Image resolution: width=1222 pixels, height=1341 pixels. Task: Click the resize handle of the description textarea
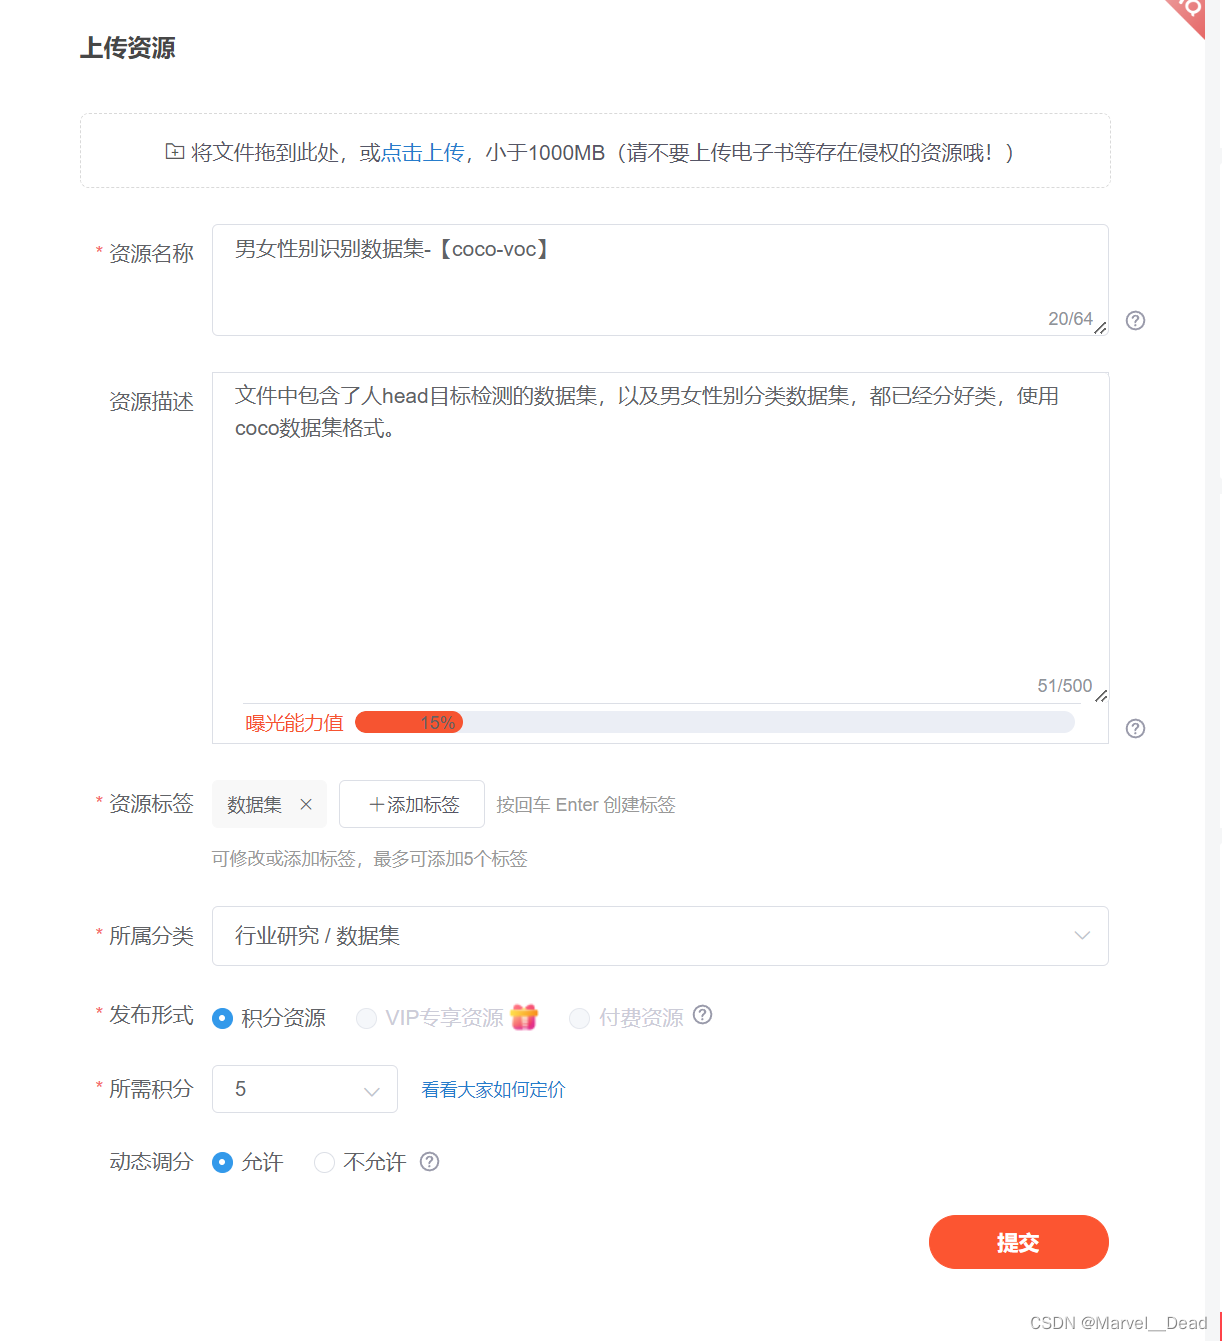click(x=1100, y=695)
